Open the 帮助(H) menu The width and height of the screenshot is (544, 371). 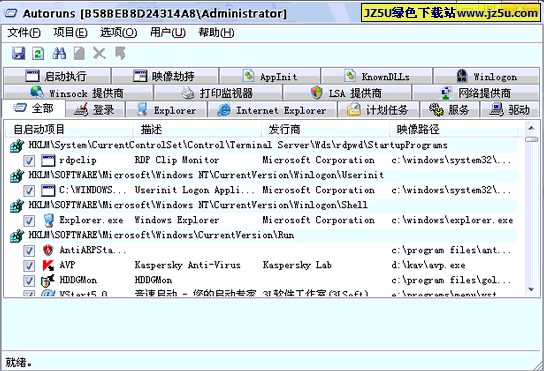click(216, 33)
